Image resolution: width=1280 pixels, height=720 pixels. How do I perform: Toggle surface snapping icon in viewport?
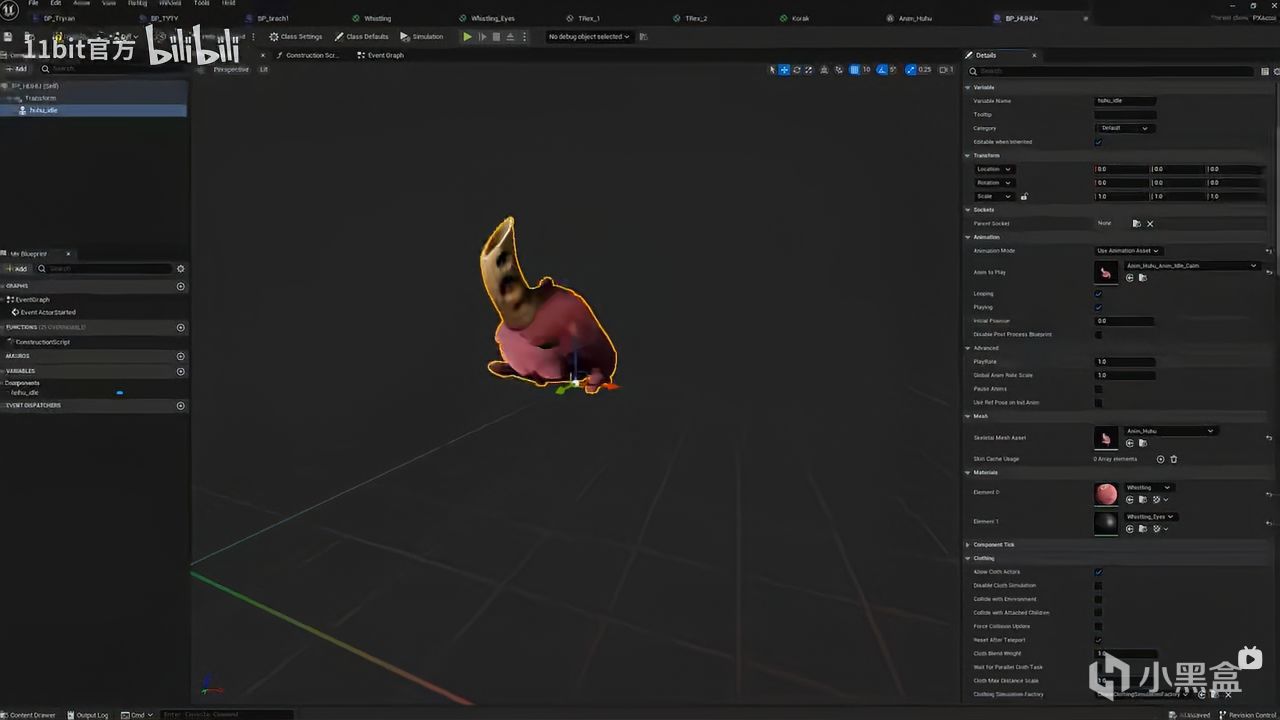tap(838, 70)
